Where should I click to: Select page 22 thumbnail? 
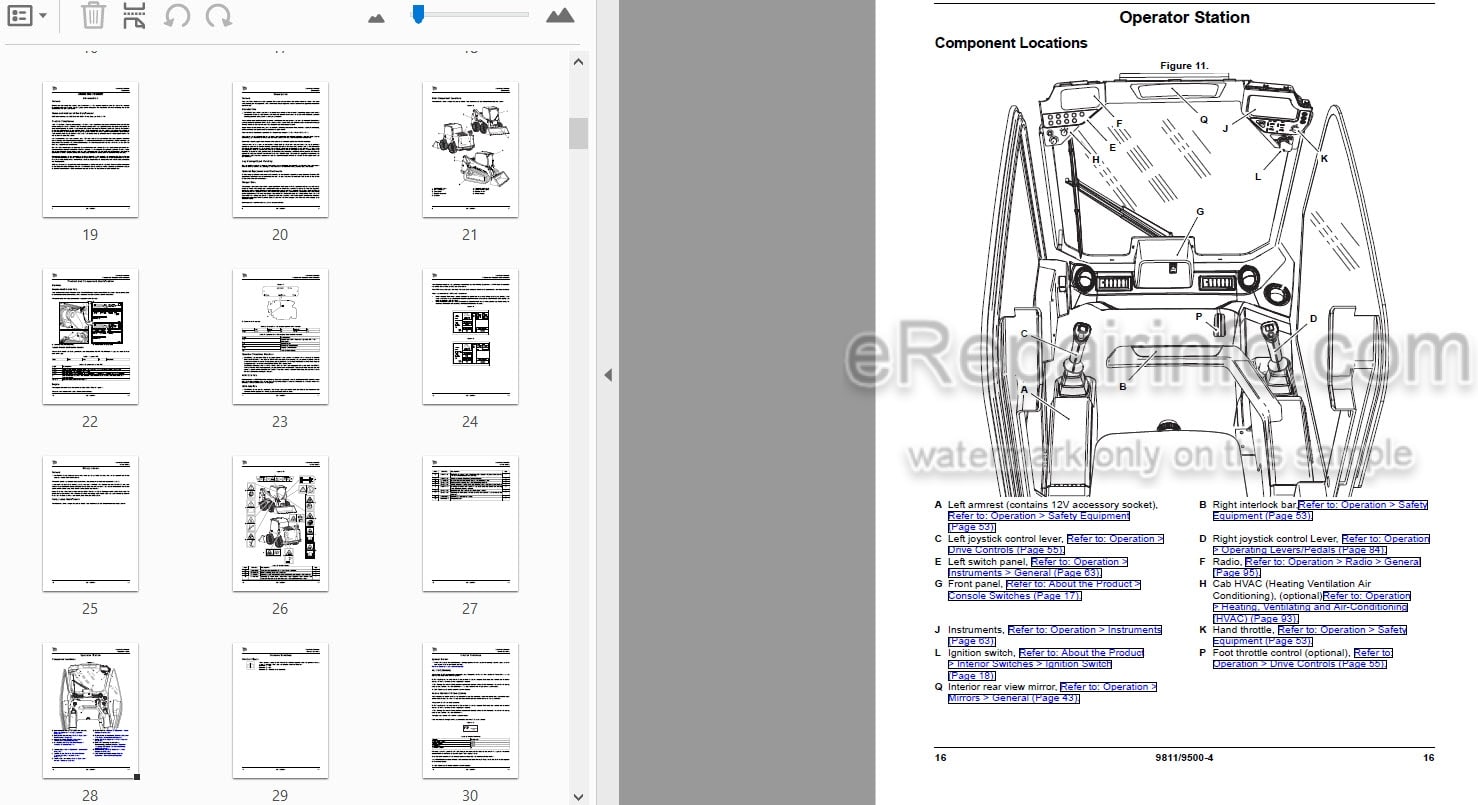point(90,336)
